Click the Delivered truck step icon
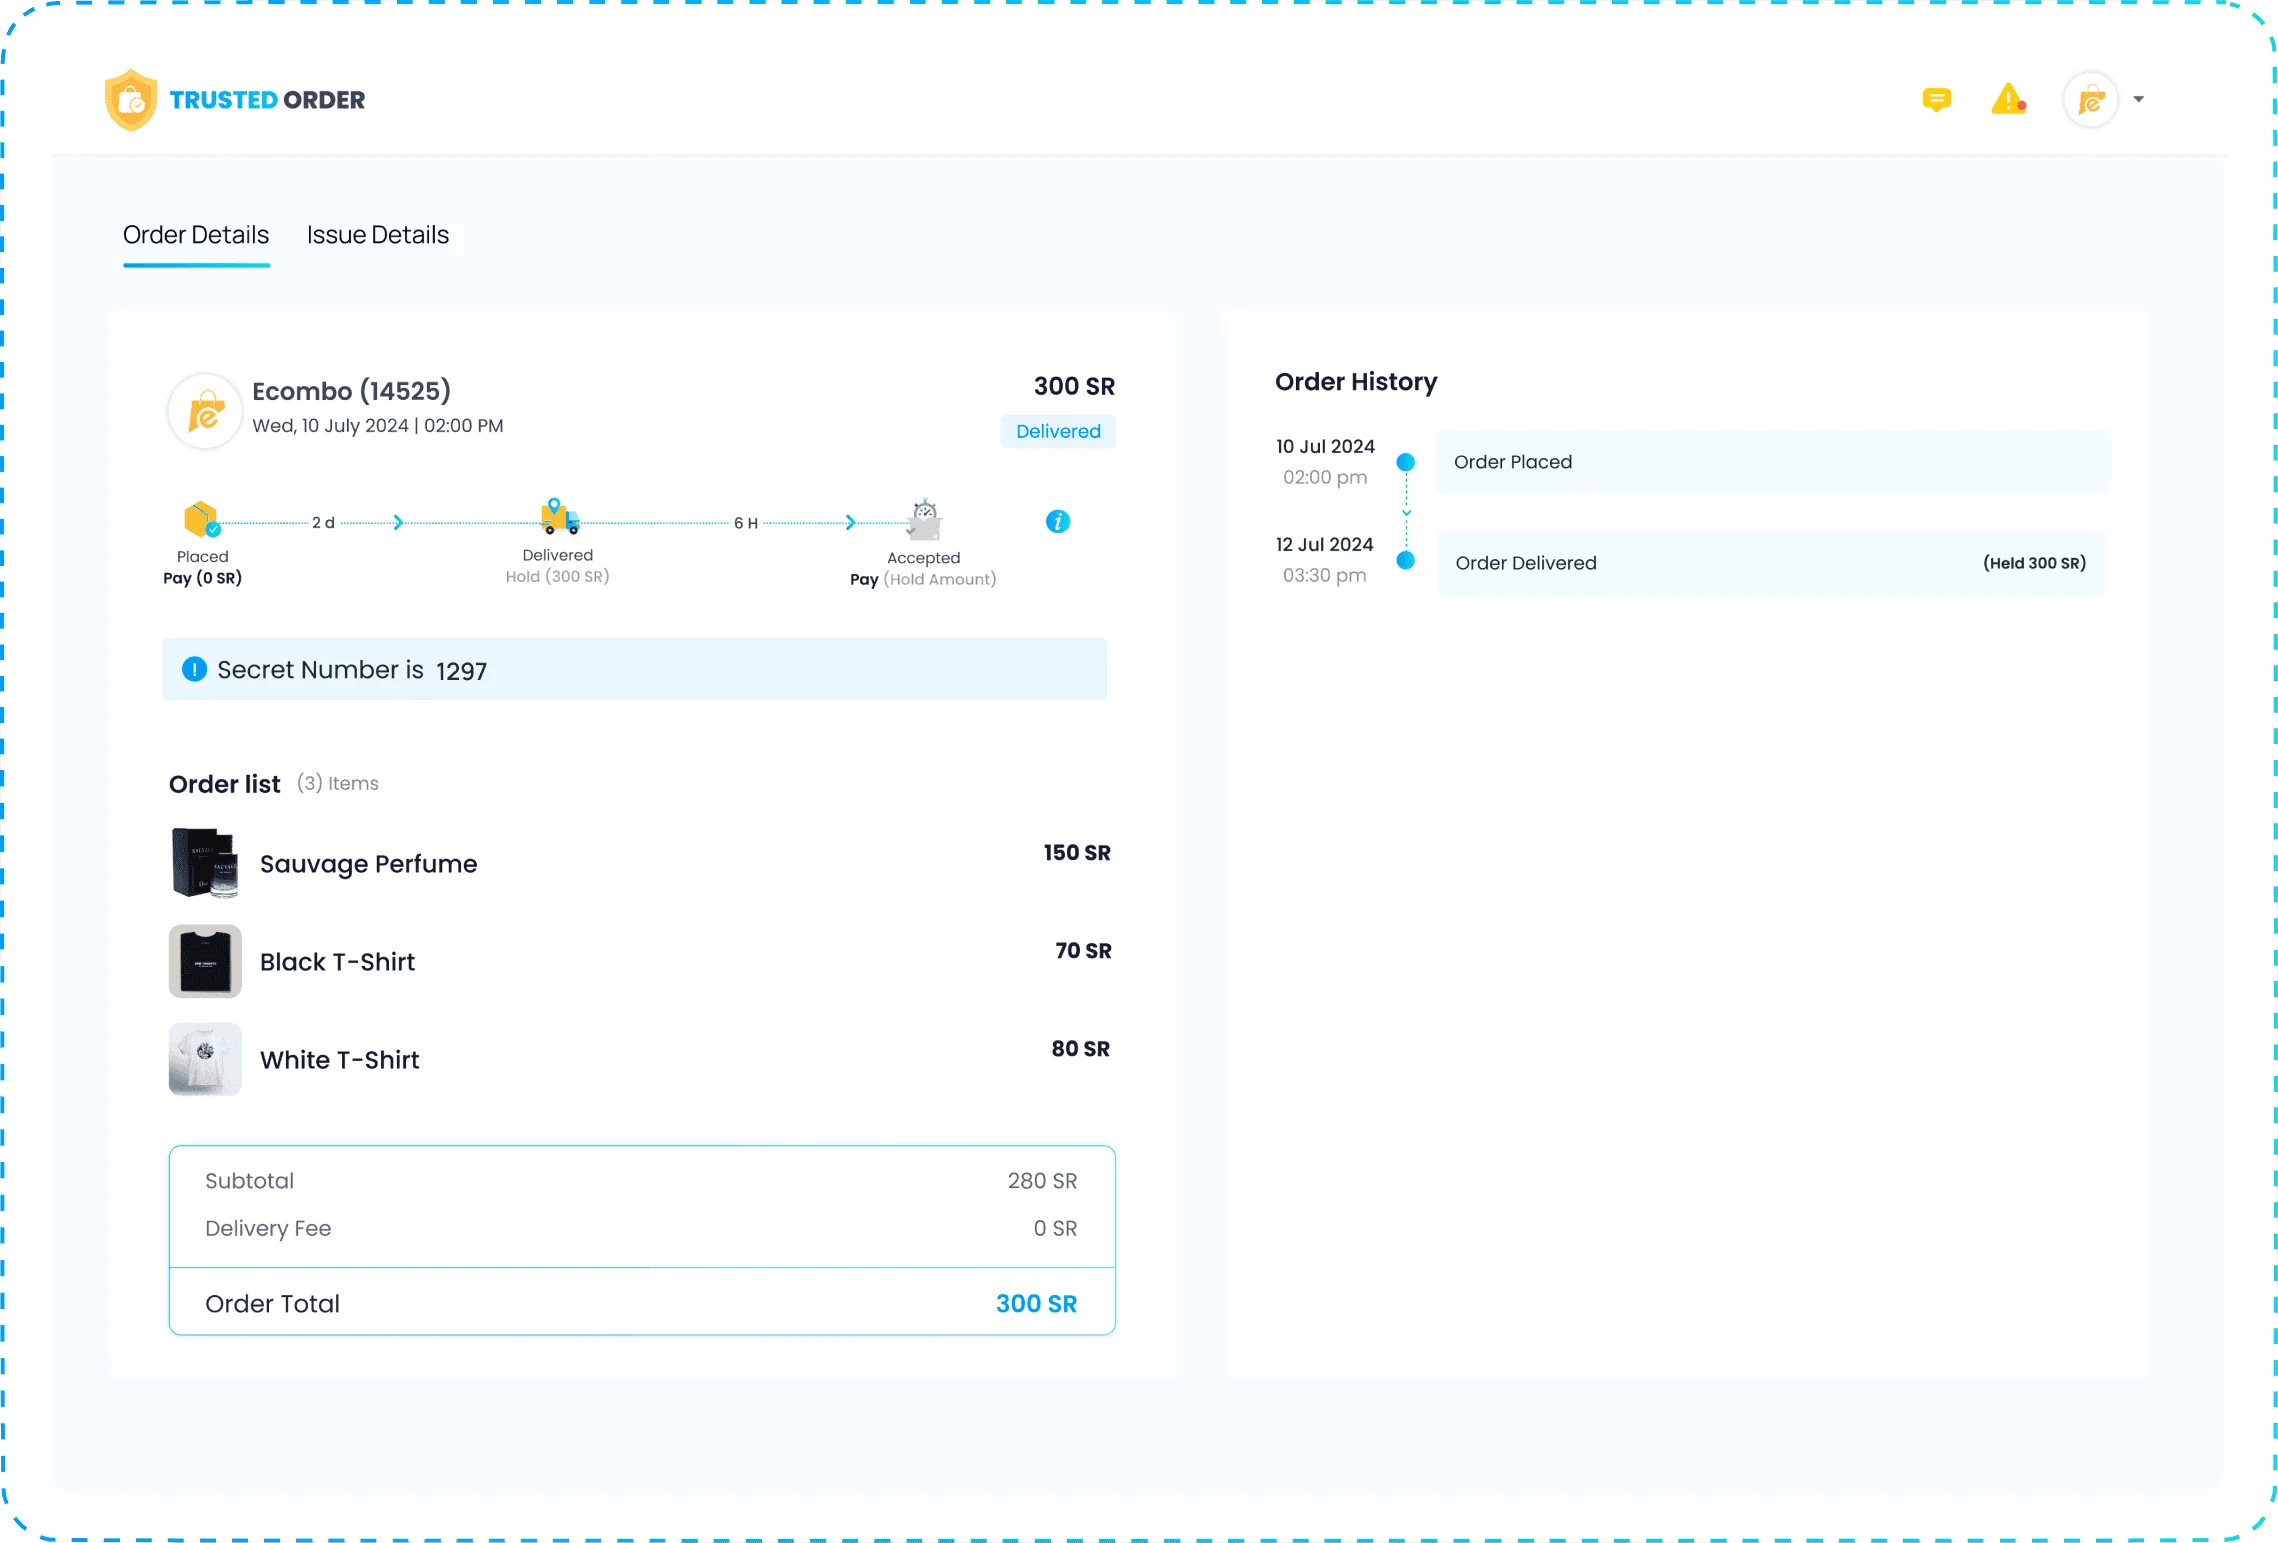Screen dimensions: 2278x1543 coord(559,517)
